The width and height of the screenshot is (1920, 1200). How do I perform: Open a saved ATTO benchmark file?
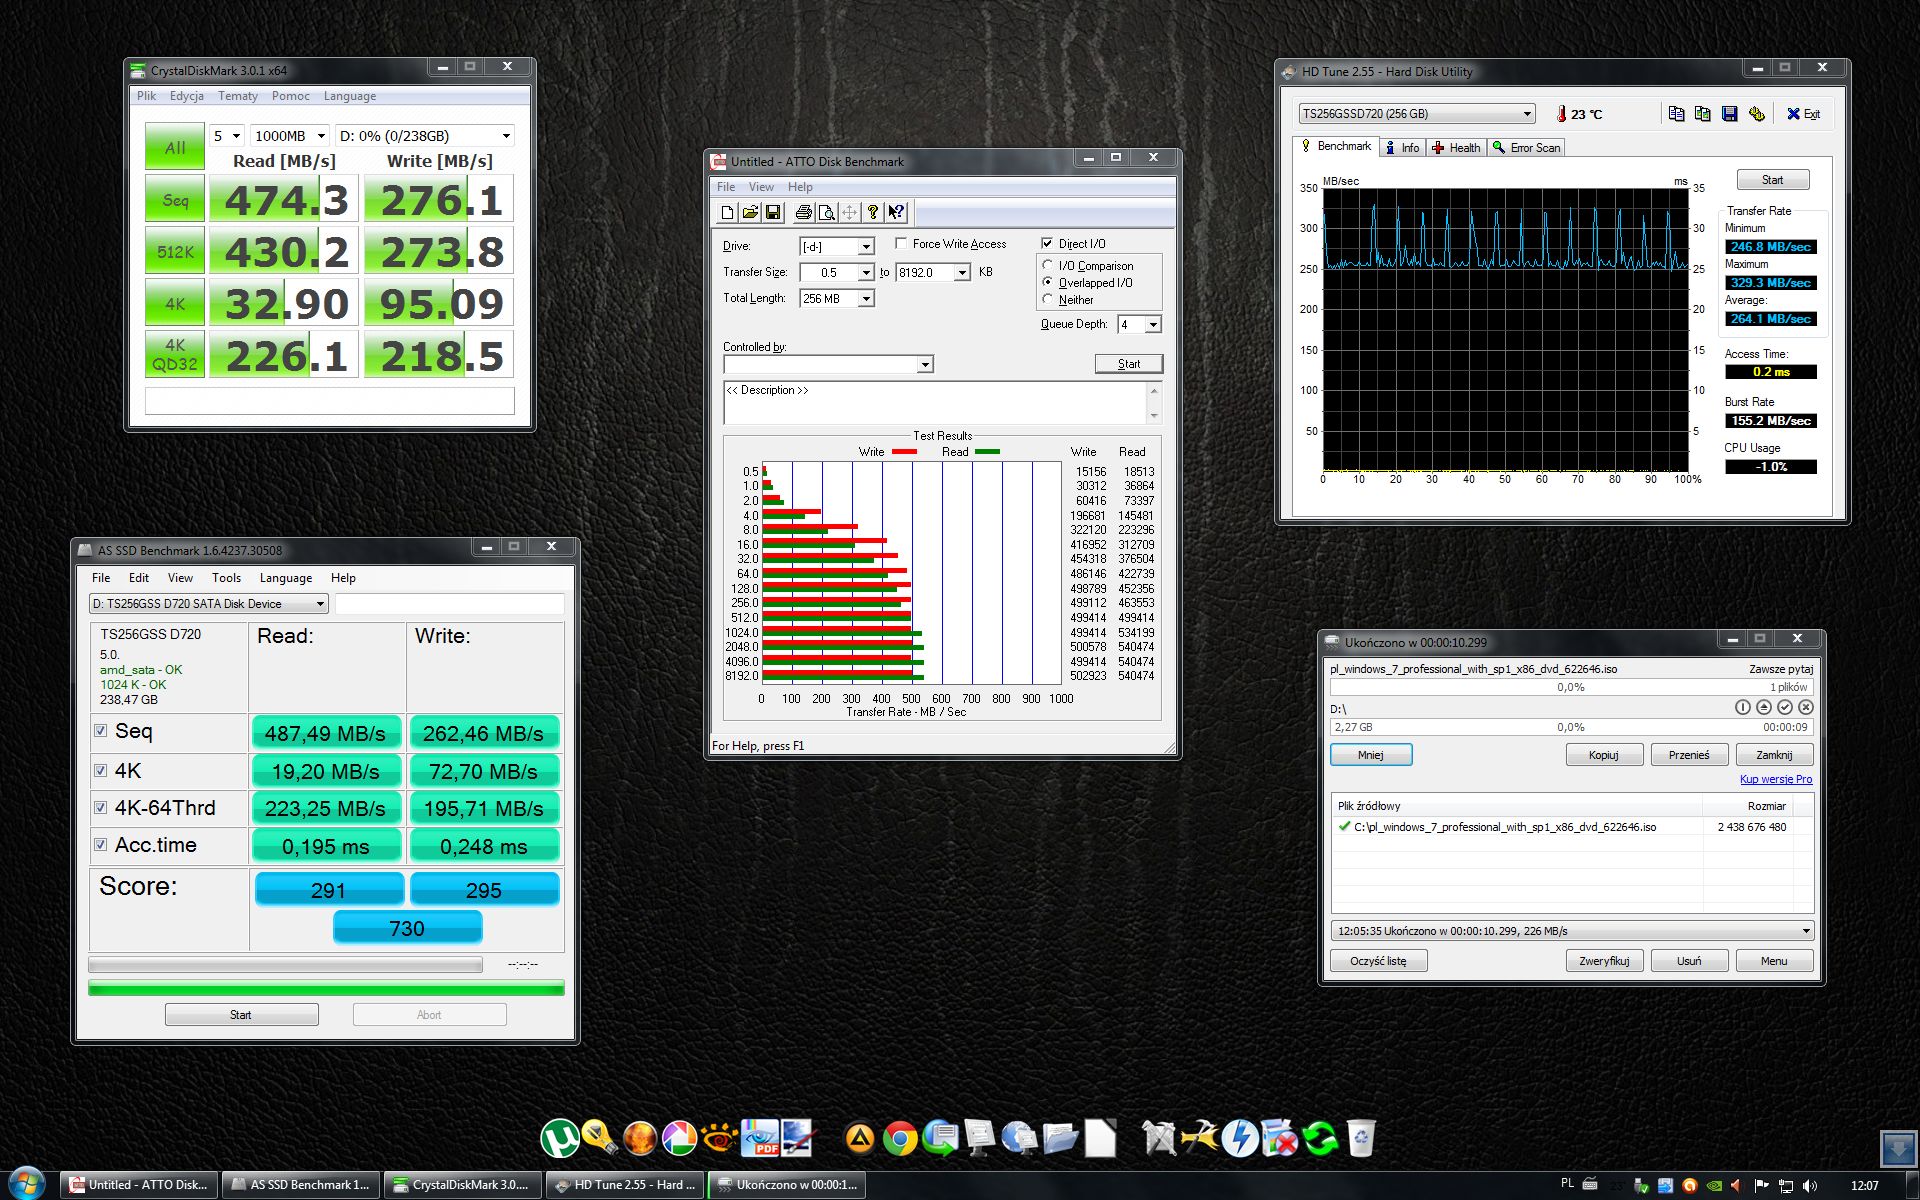(x=750, y=212)
